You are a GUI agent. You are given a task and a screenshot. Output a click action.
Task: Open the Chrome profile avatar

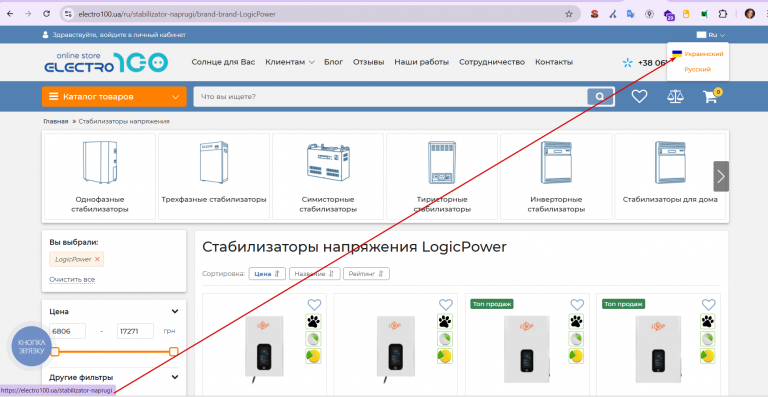click(x=750, y=14)
